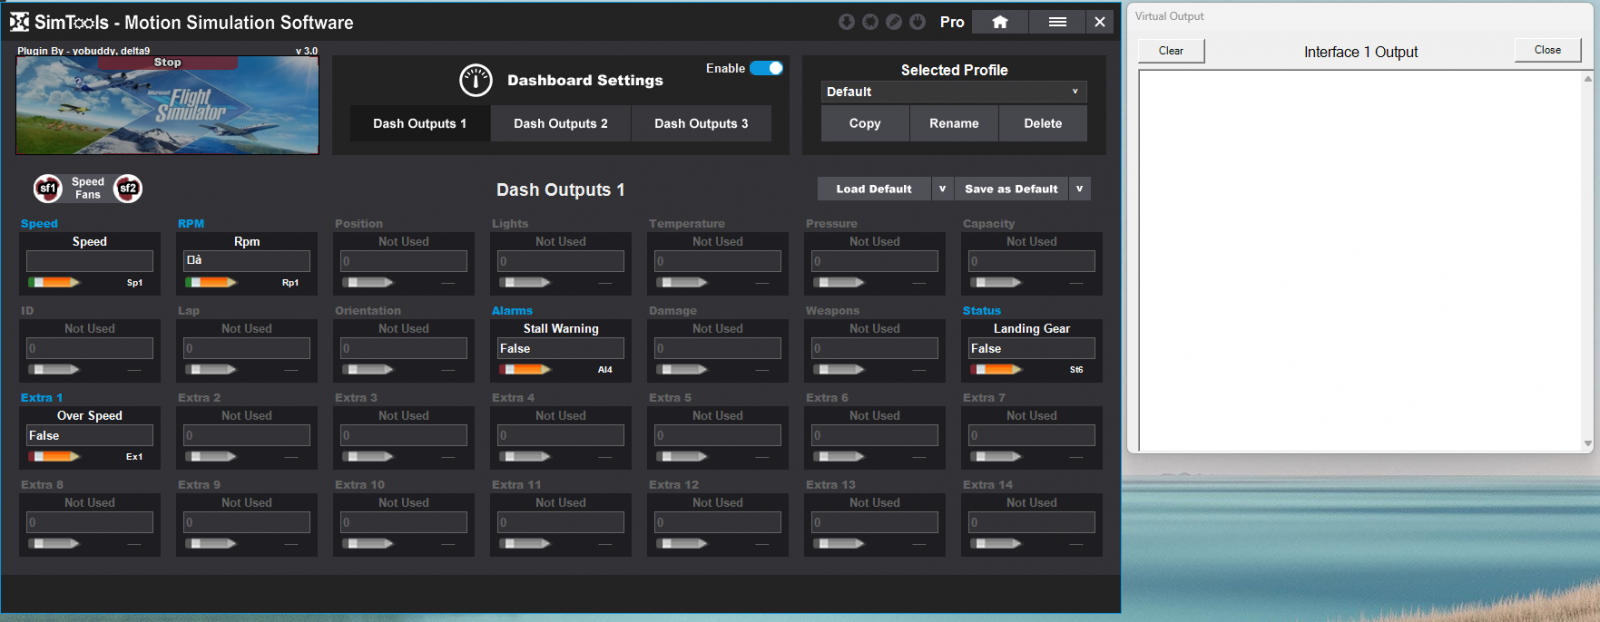Click the pencil icon under Weapons
The height and width of the screenshot is (622, 1600).
coord(839,370)
